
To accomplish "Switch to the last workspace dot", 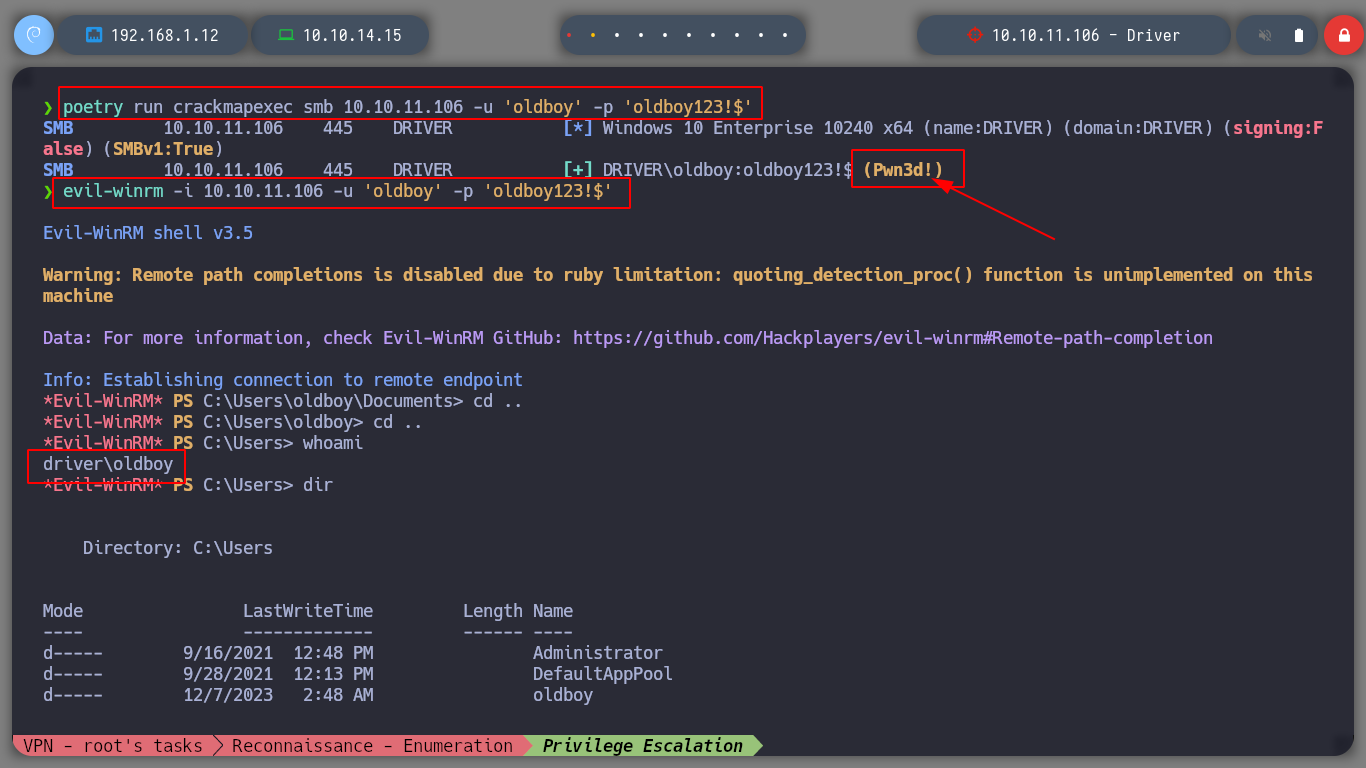I will (785, 35).
